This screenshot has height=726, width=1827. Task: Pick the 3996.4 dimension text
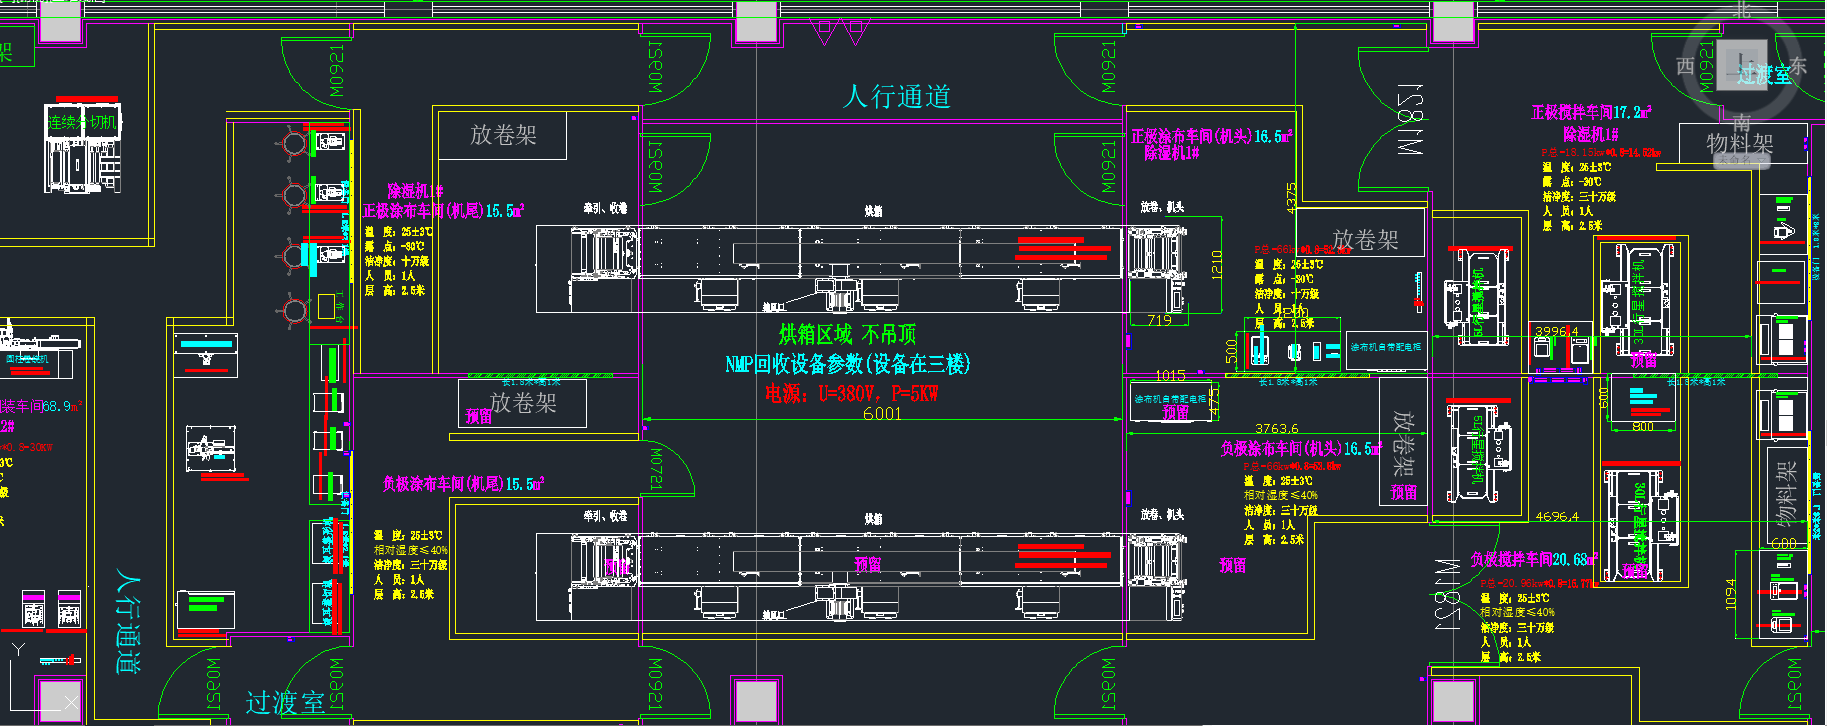(x=1557, y=331)
